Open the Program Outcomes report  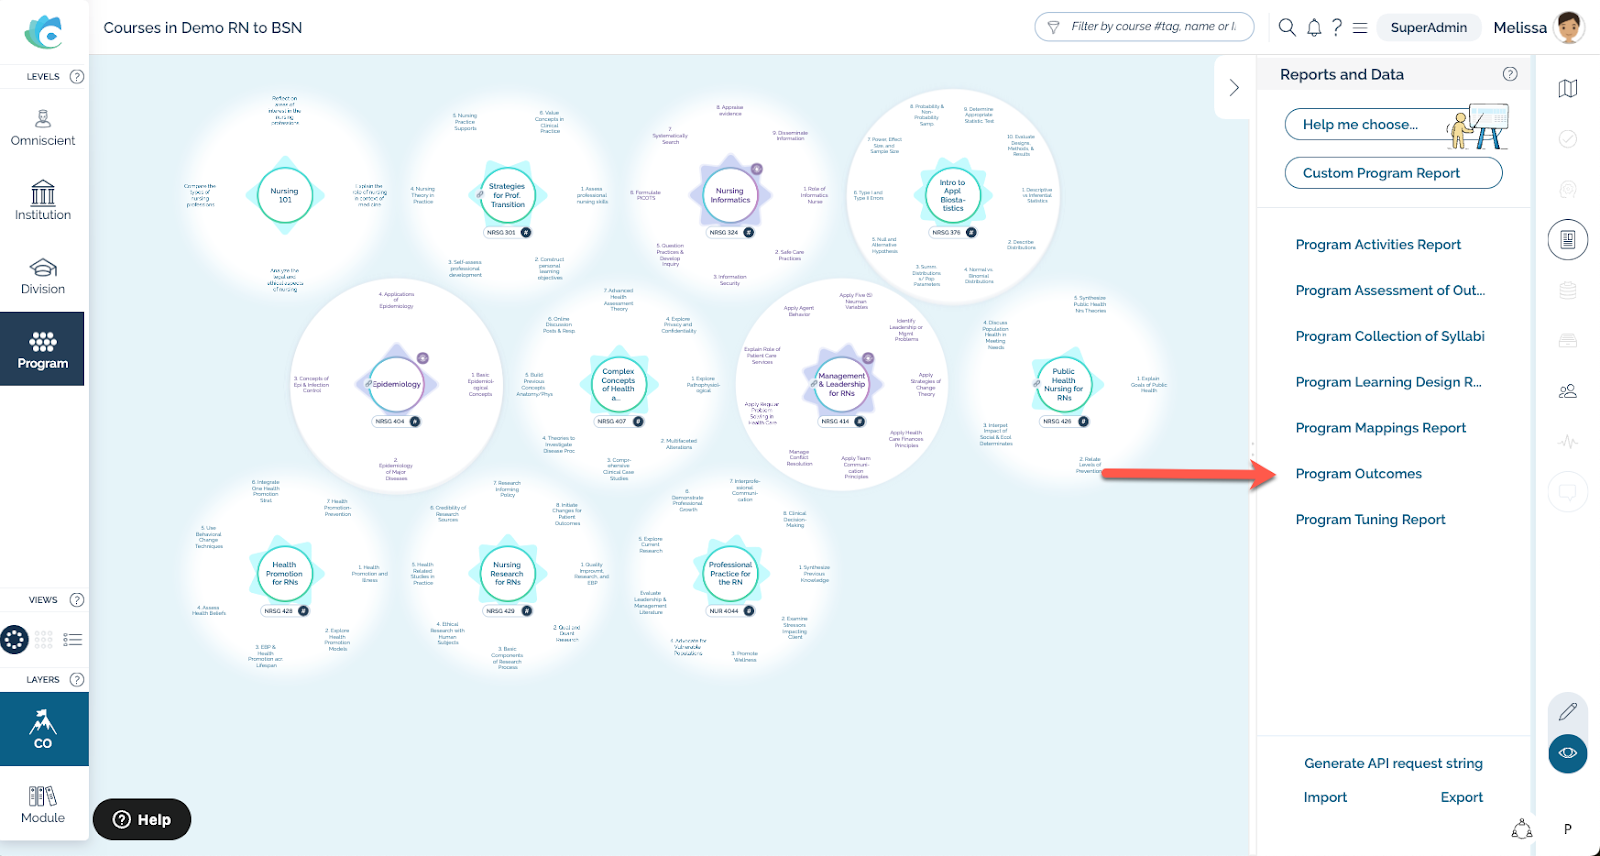pos(1358,474)
